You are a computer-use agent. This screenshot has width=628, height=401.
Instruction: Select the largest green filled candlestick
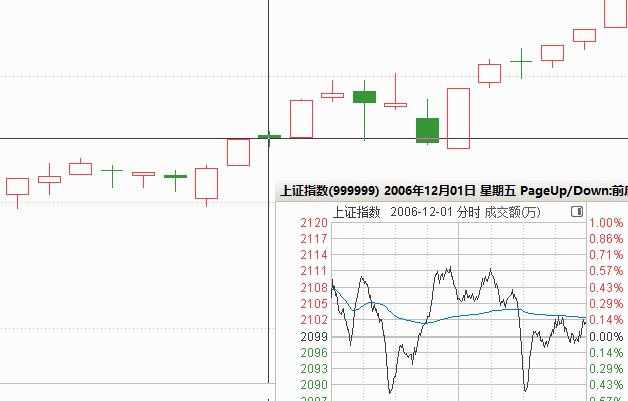[x=427, y=129]
